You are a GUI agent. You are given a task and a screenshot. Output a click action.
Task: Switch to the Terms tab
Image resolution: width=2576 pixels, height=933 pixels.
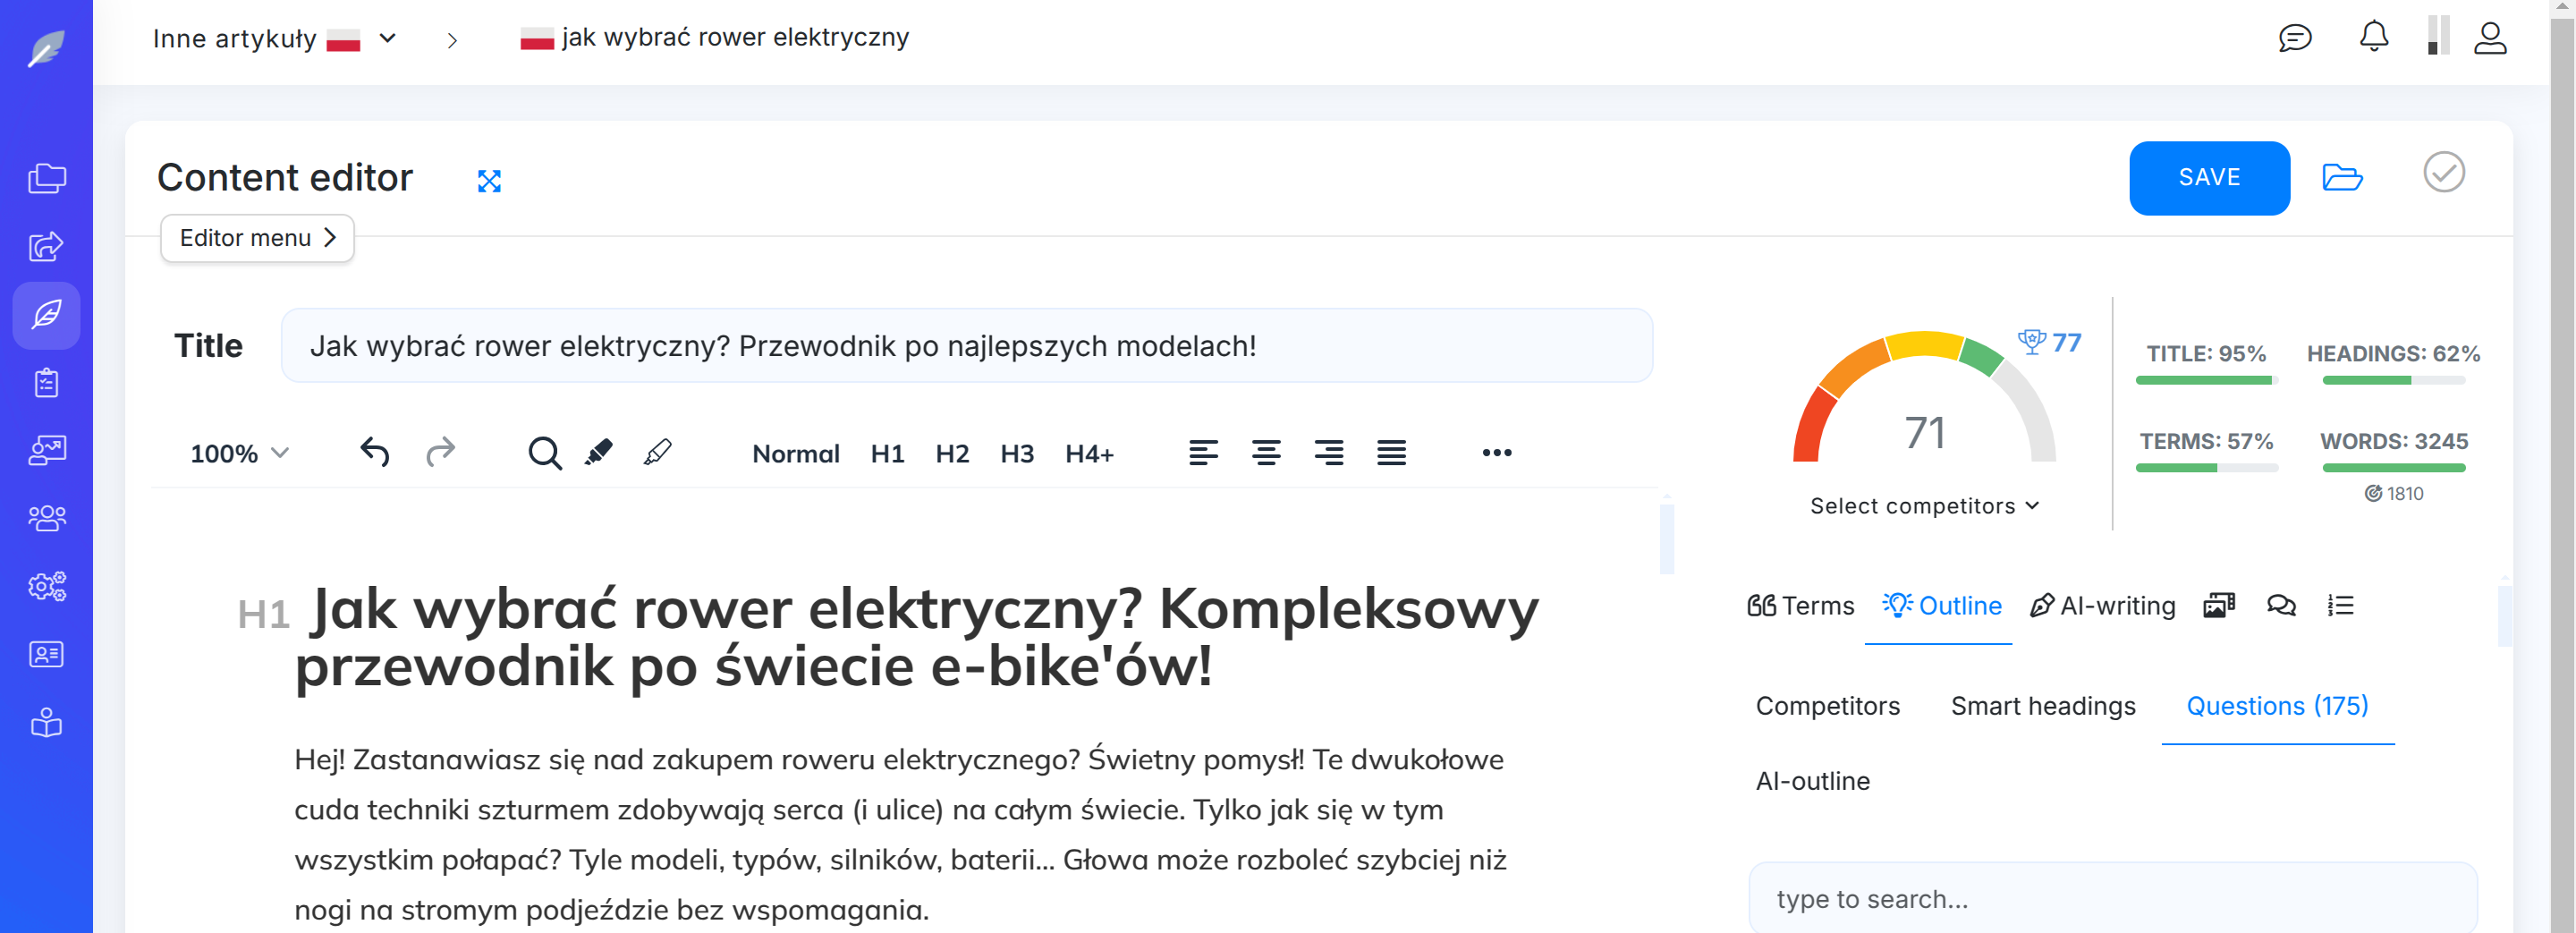(1800, 606)
